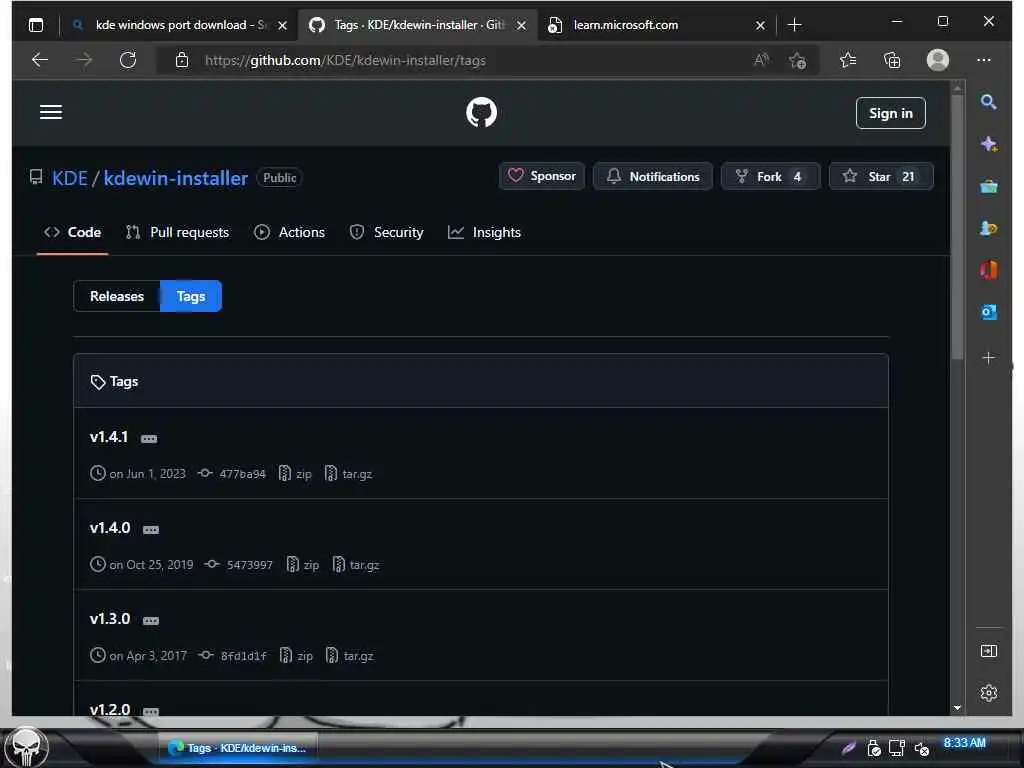
Task: Download v1.4.0 tar.gz archive
Action: click(x=356, y=565)
